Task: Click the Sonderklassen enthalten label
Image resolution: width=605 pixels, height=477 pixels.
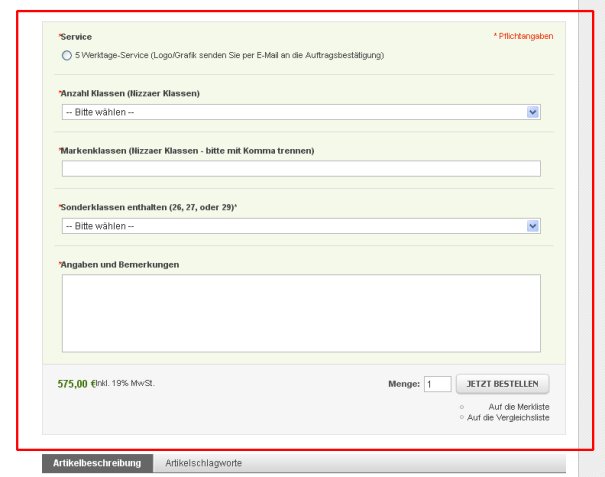Action: [148, 207]
